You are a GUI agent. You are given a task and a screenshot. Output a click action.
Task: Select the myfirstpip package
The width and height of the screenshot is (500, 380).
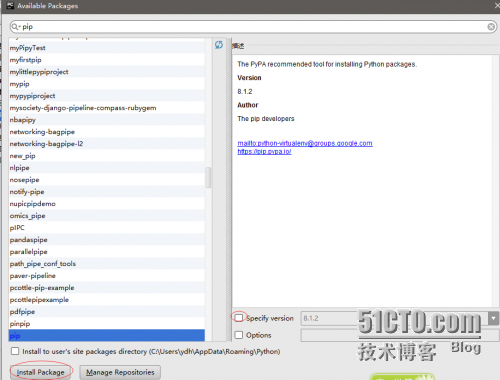pos(107,60)
